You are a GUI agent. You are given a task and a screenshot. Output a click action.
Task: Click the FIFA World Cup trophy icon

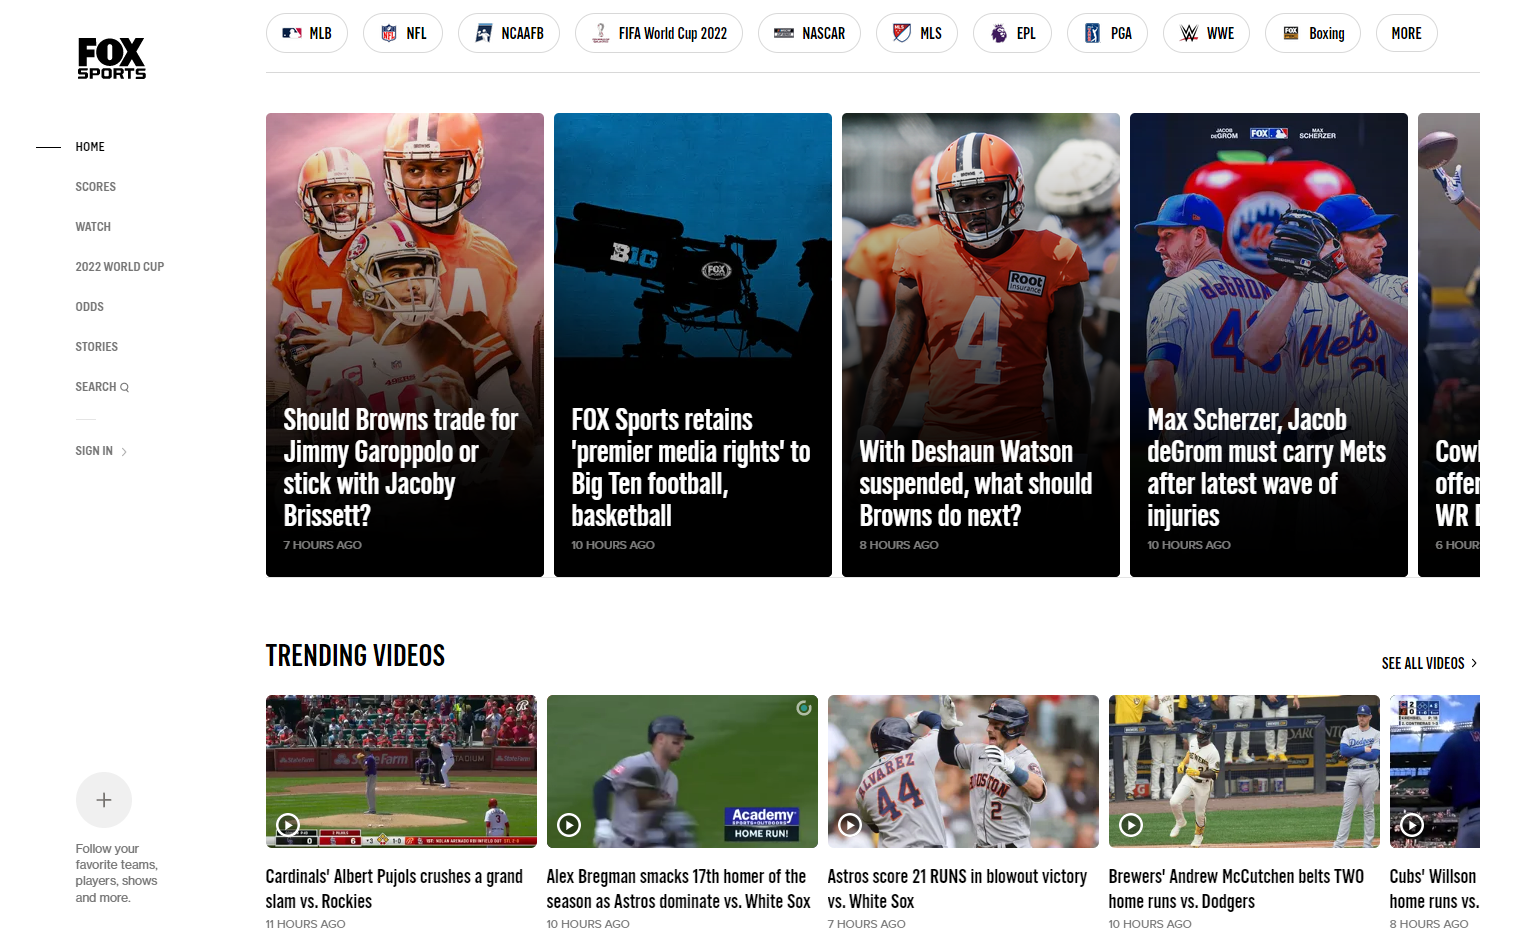pos(601,33)
